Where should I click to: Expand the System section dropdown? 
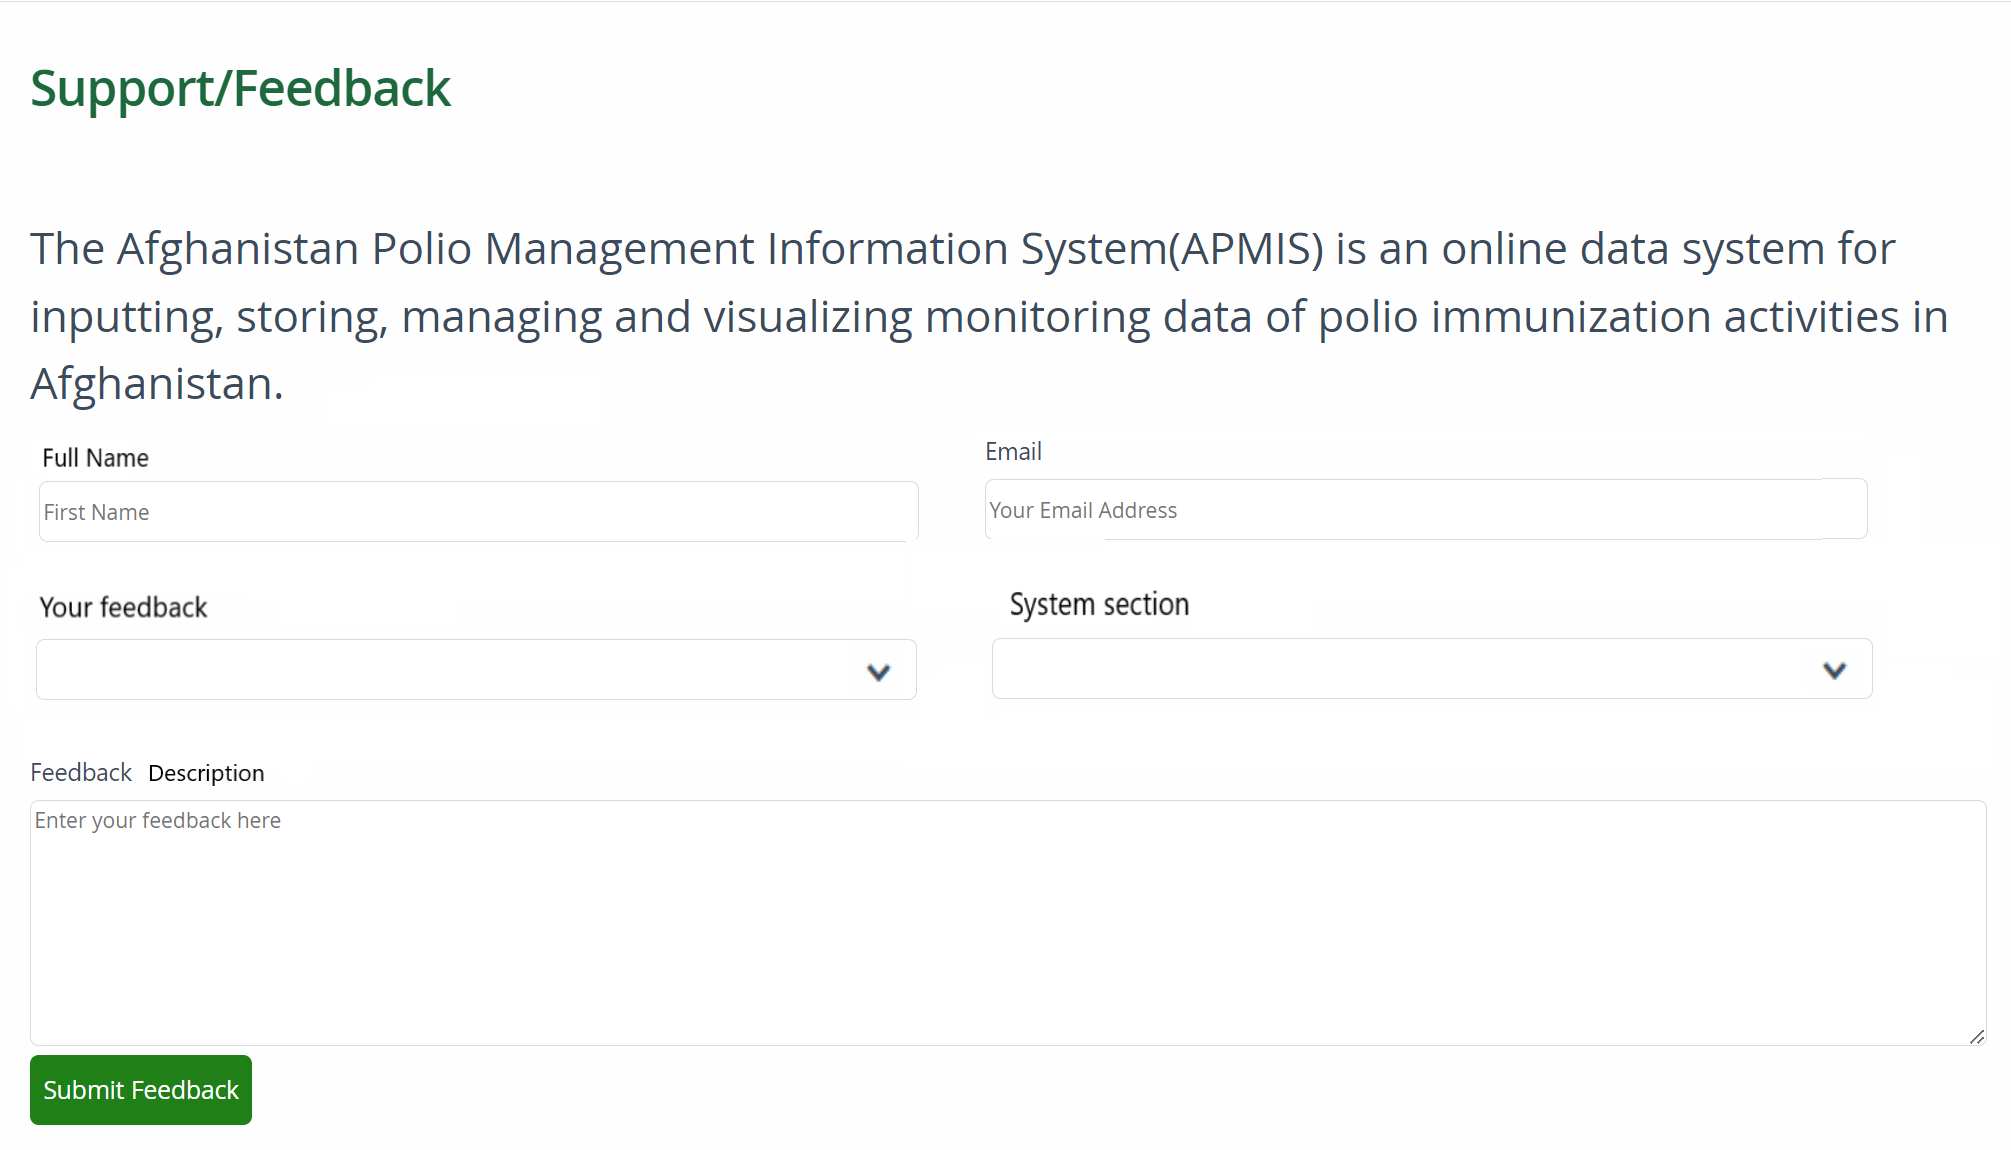point(1430,668)
